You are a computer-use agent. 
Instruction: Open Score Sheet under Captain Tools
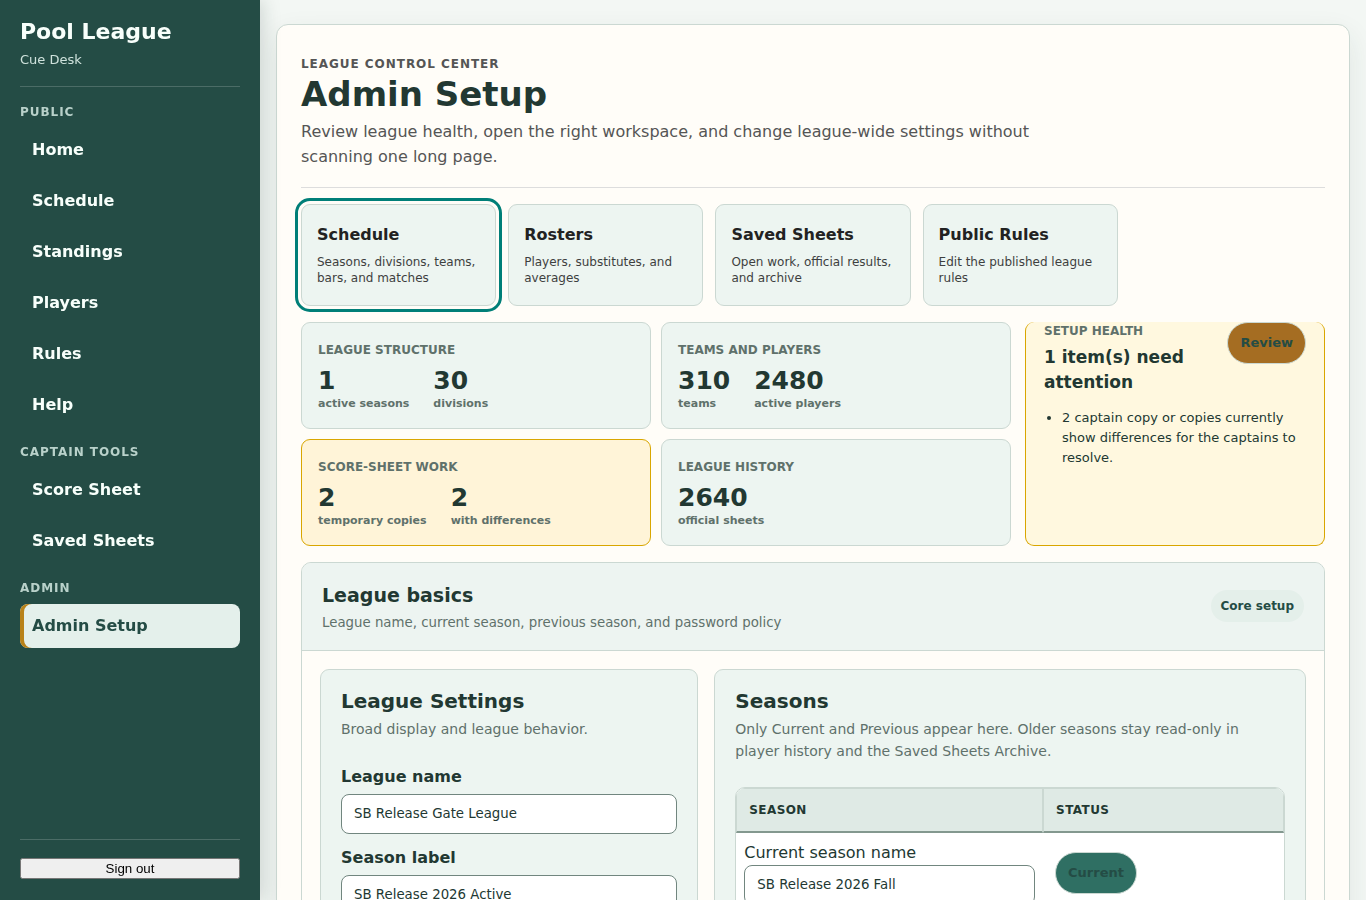pos(130,489)
